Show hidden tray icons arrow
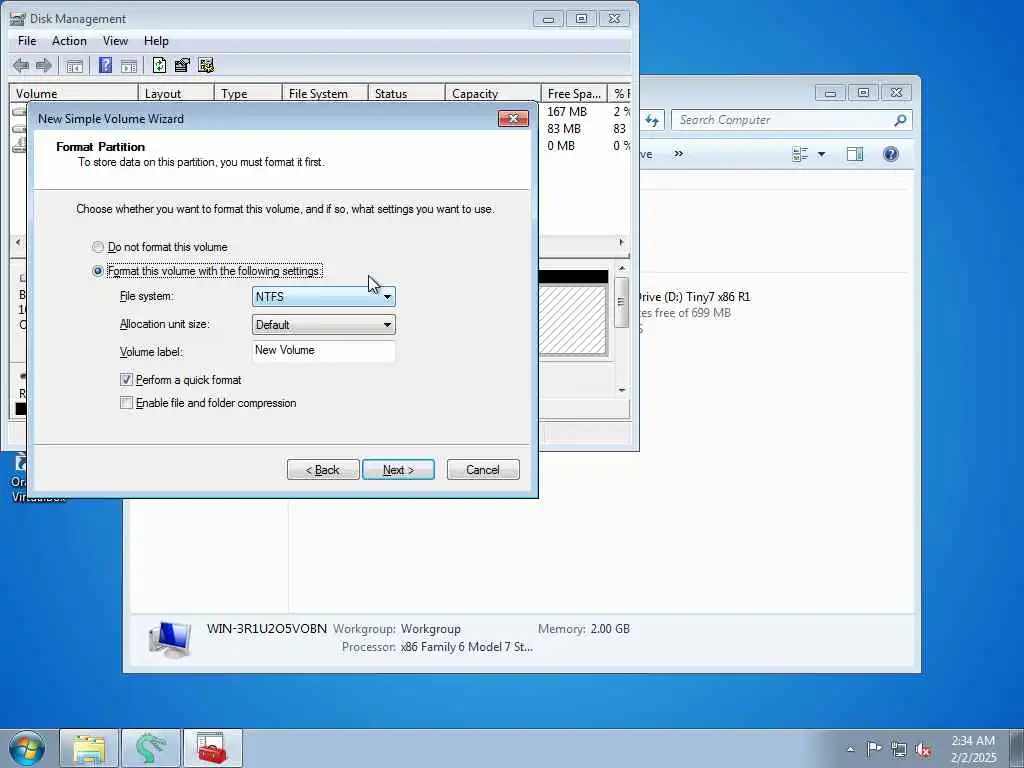The width and height of the screenshot is (1024, 768). 850,749
